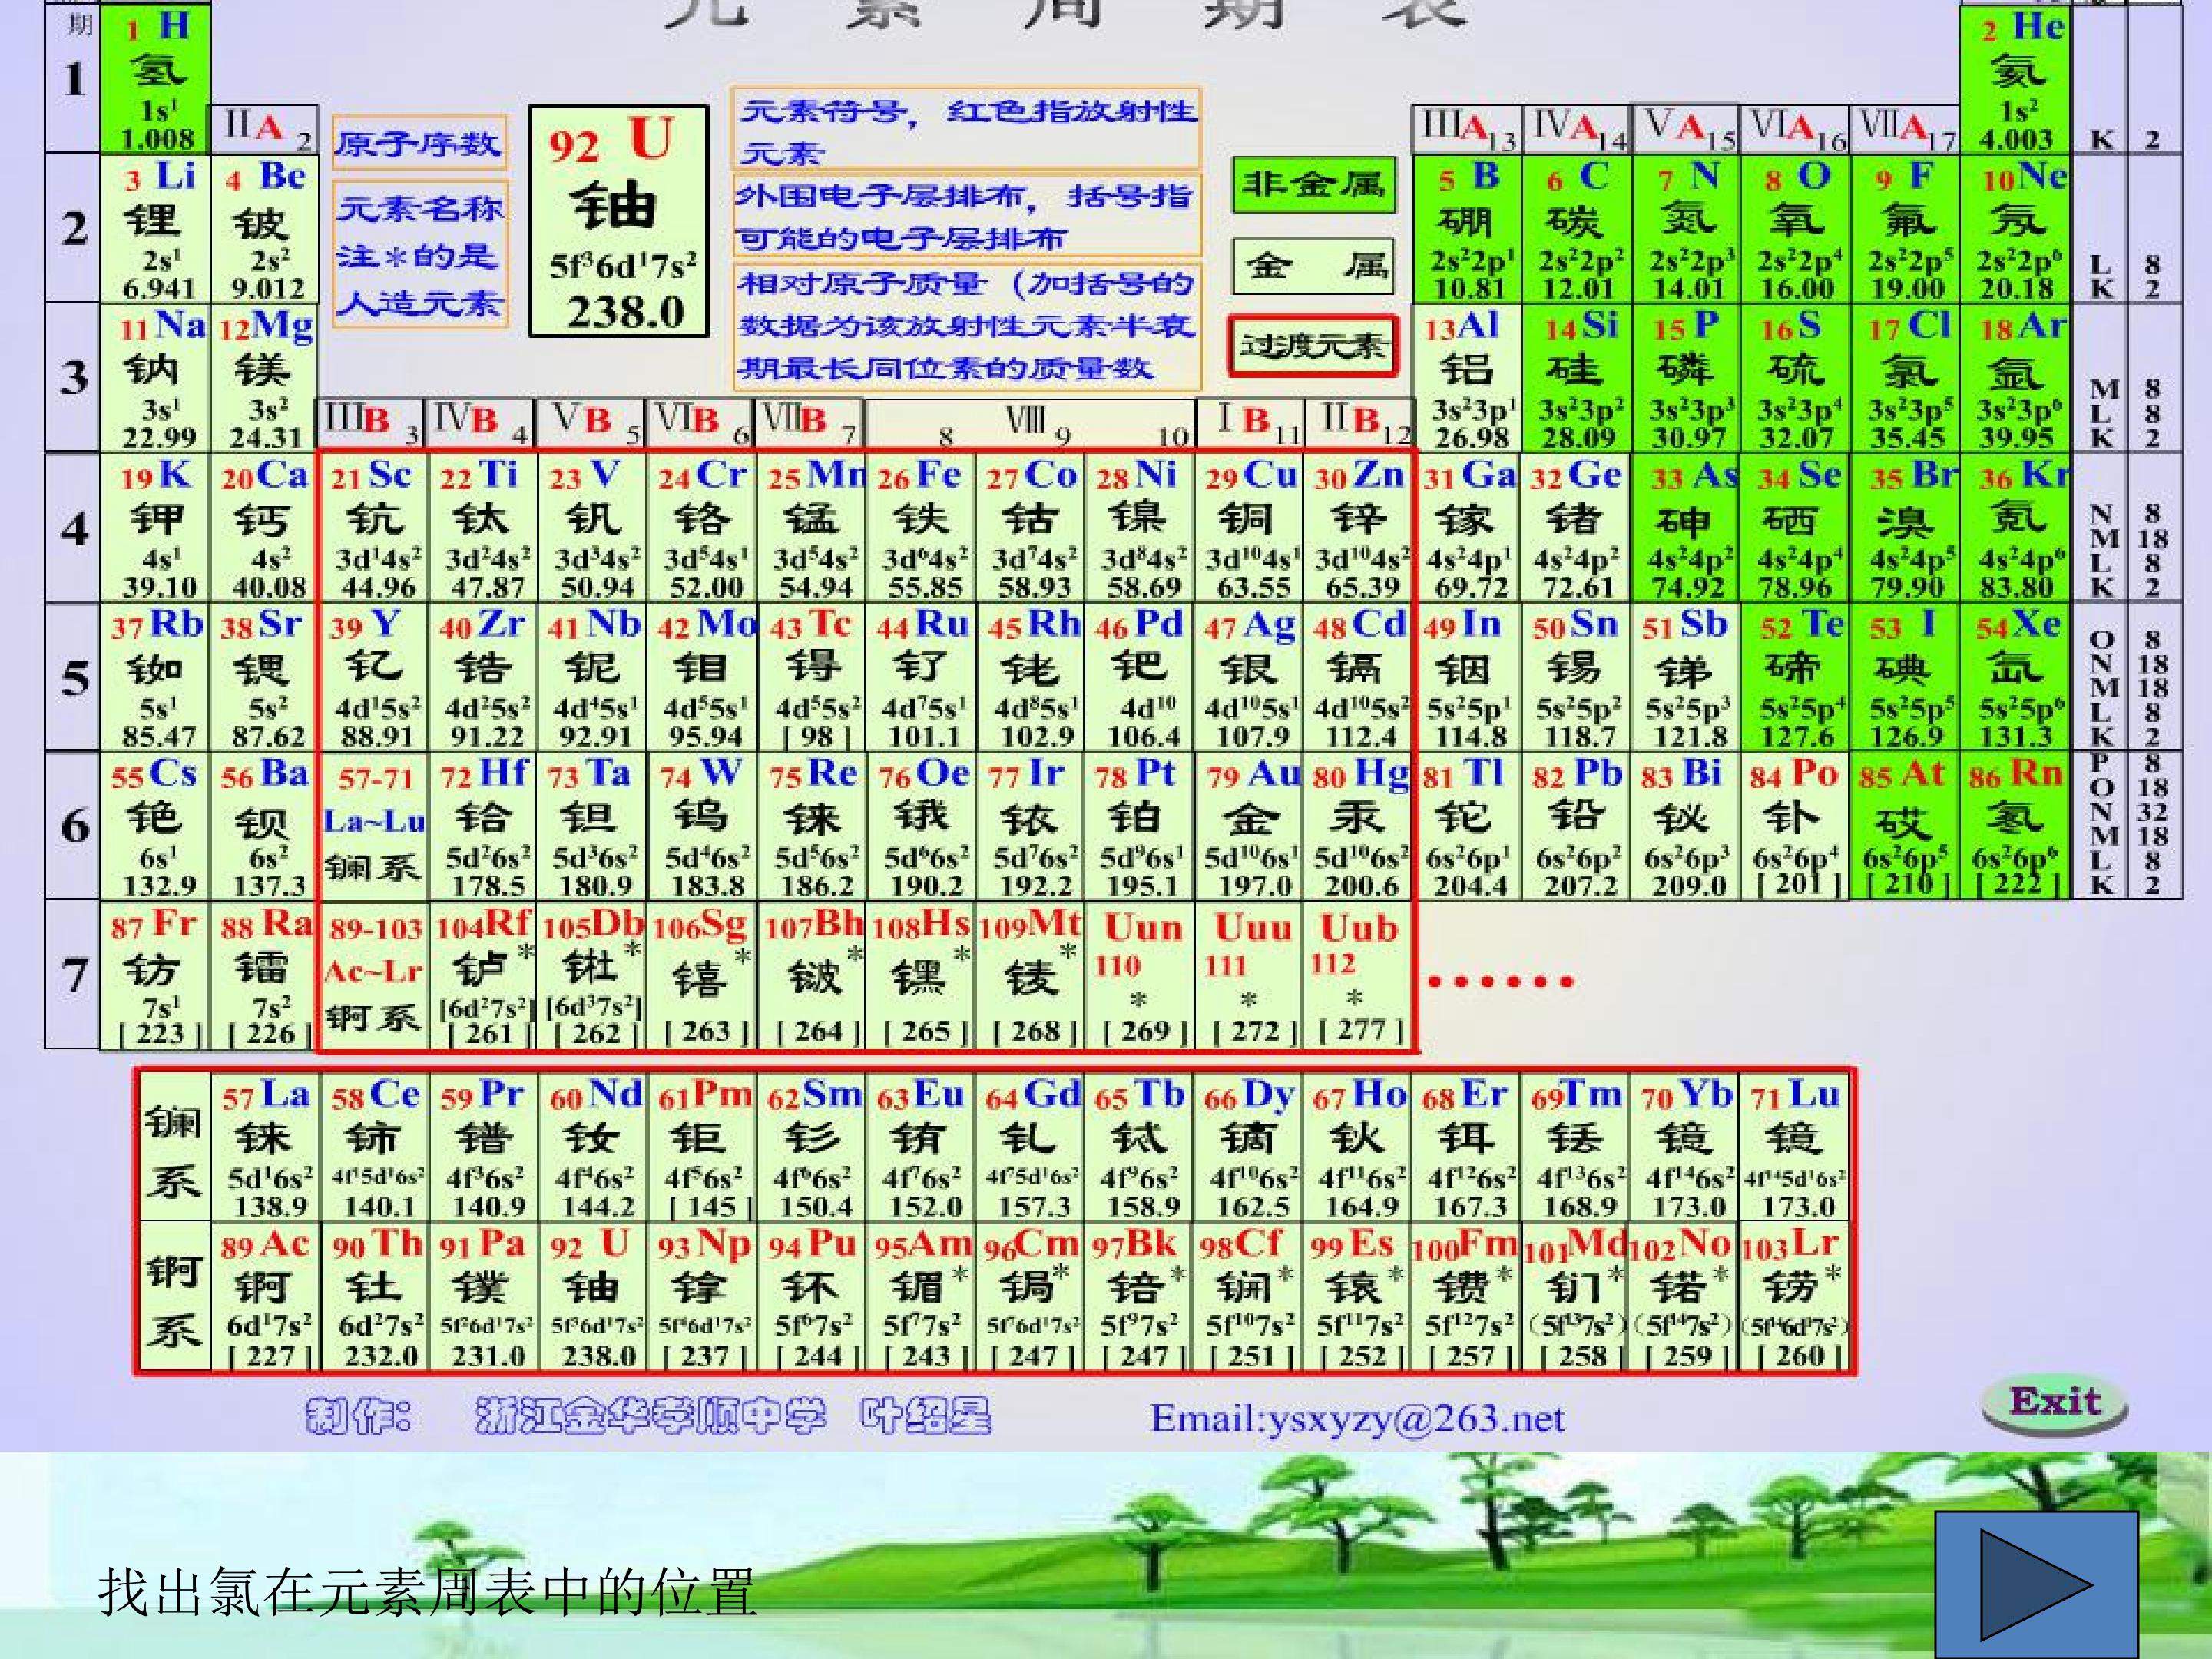Choose the lutetium cell 71 Lu

coord(1795,1146)
